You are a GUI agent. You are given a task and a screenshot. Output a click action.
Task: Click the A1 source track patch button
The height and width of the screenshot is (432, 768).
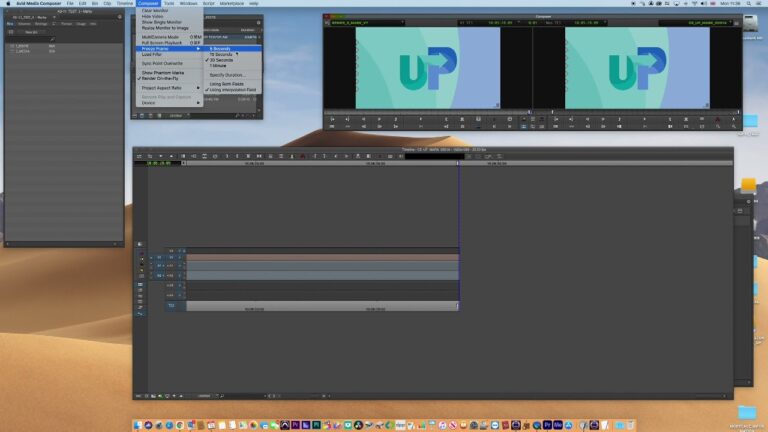pyautogui.click(x=158, y=266)
